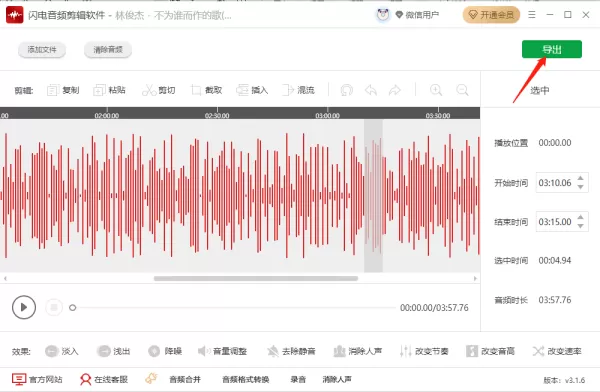Click the undo arrow icon

[x=371, y=90]
